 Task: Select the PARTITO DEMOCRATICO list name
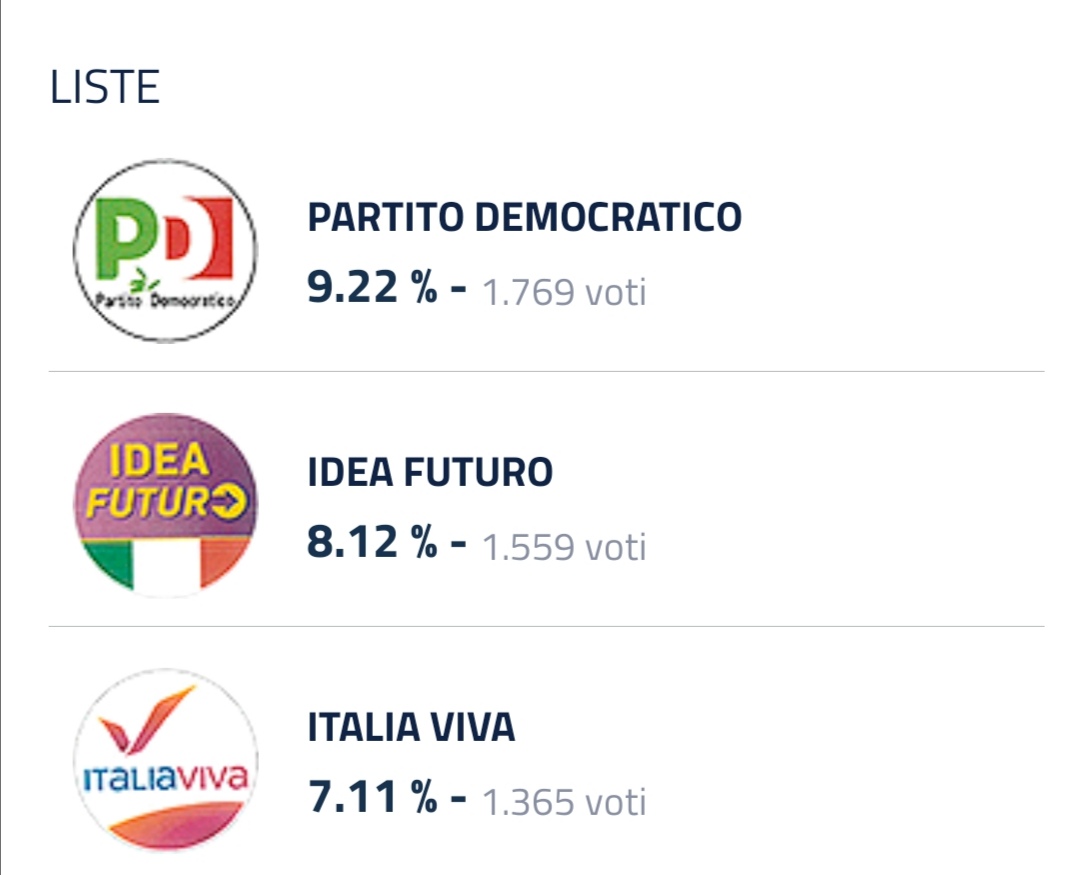pyautogui.click(x=524, y=217)
